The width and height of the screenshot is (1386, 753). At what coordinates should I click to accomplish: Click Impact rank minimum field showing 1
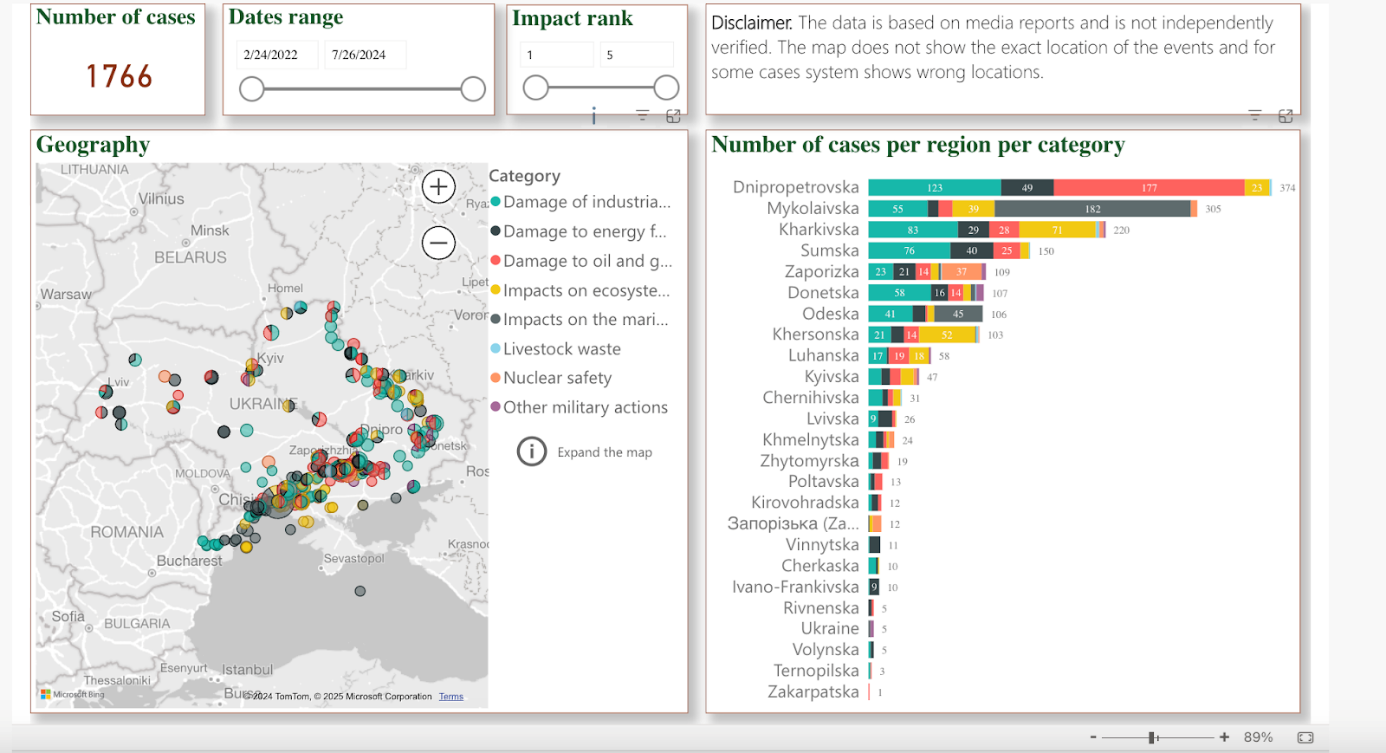pos(556,55)
